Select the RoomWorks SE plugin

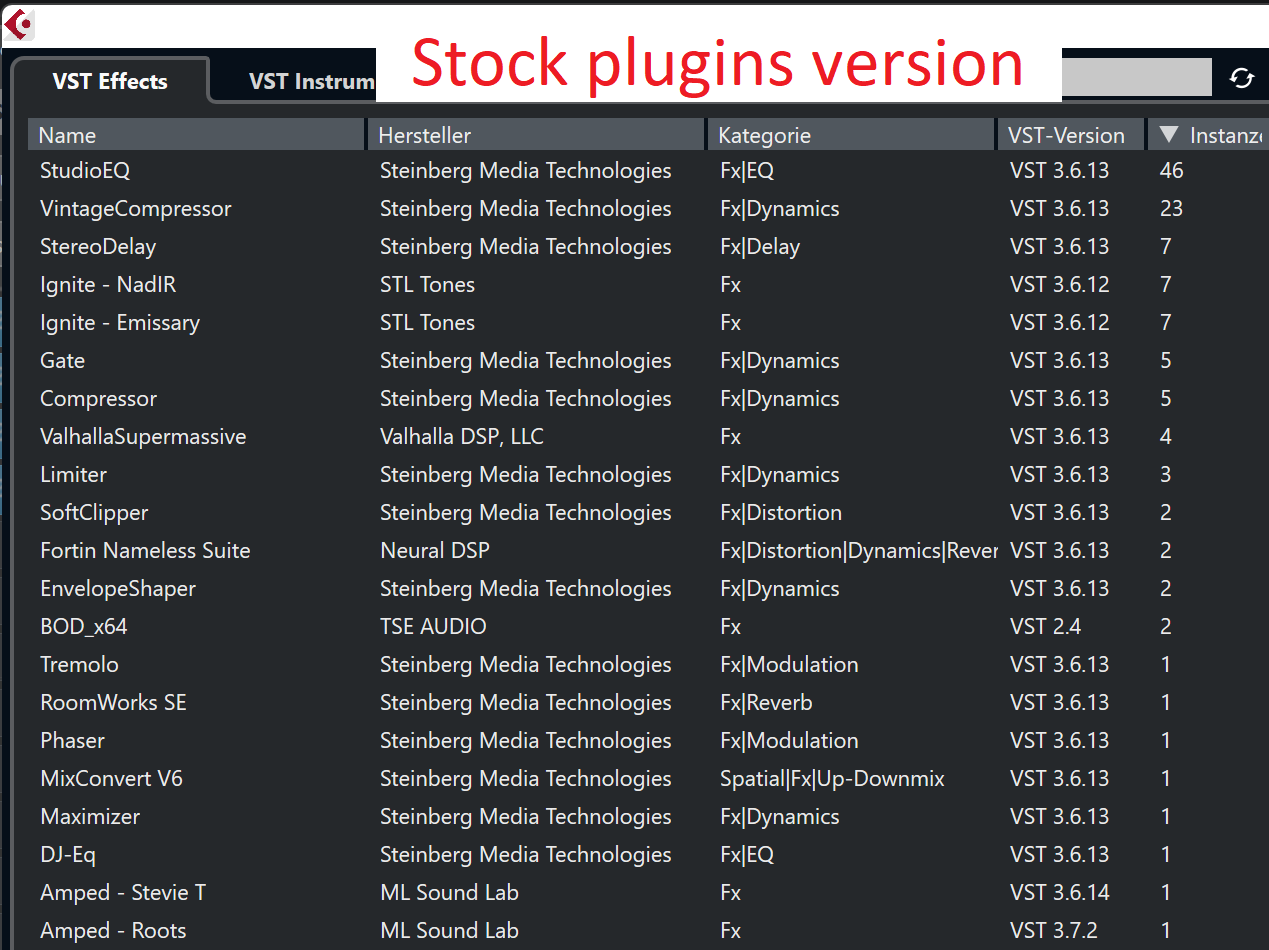[x=113, y=703]
